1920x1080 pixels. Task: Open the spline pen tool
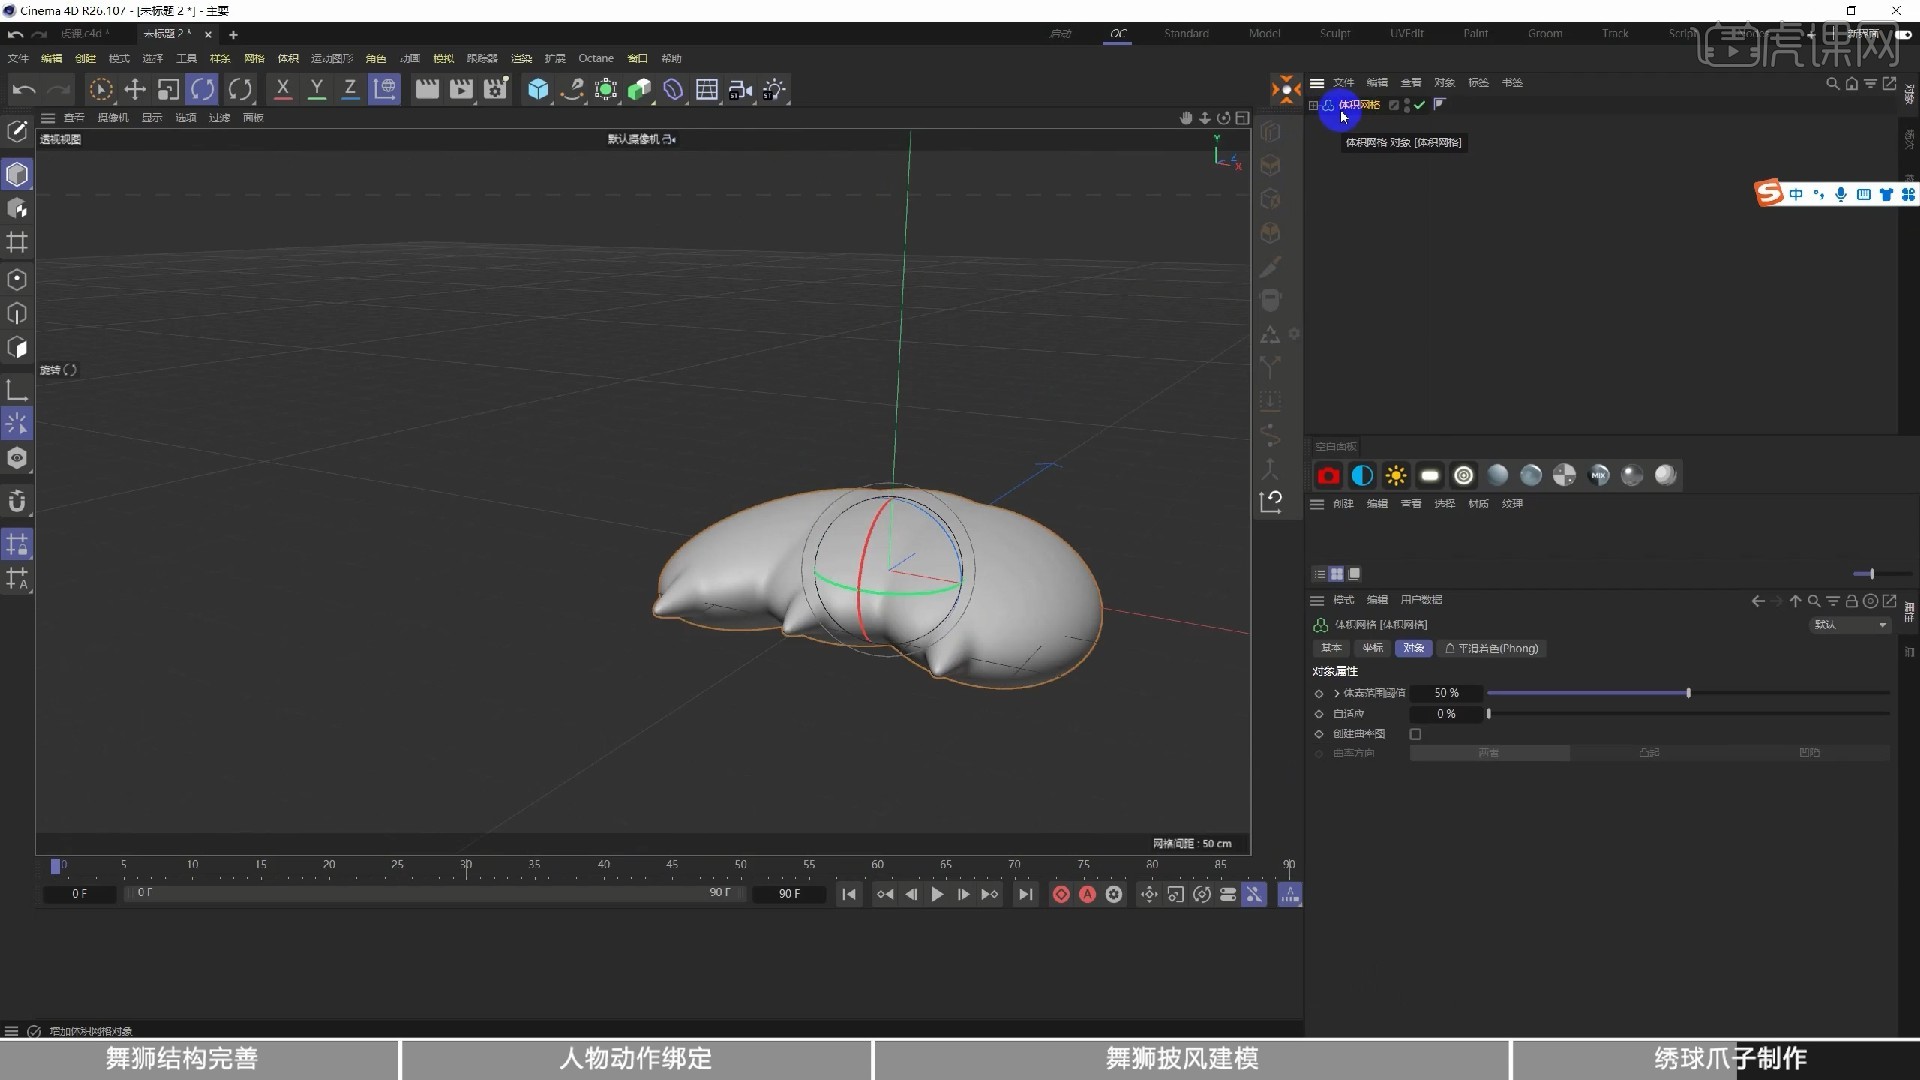[572, 90]
